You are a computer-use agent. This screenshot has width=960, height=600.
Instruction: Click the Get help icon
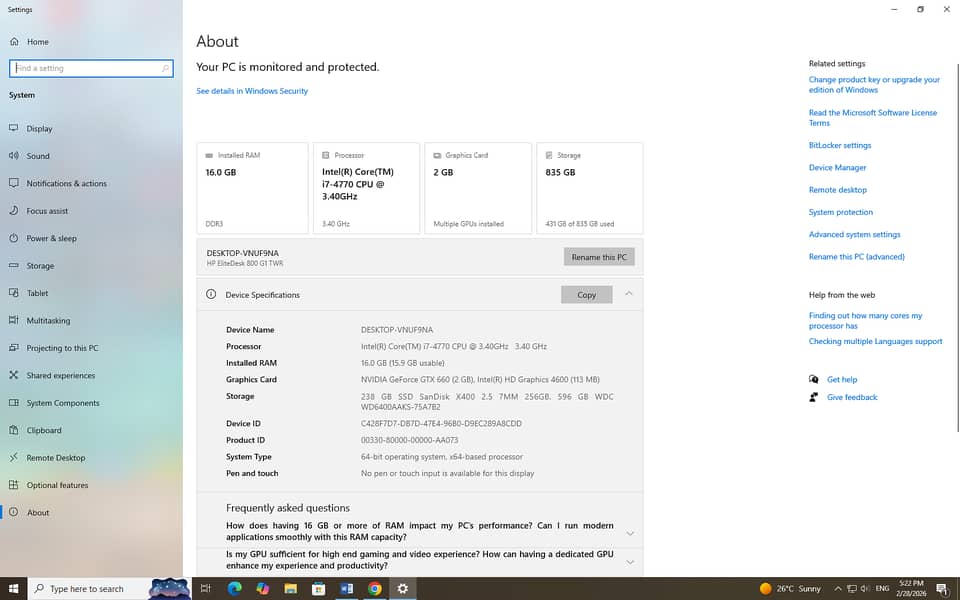click(814, 380)
